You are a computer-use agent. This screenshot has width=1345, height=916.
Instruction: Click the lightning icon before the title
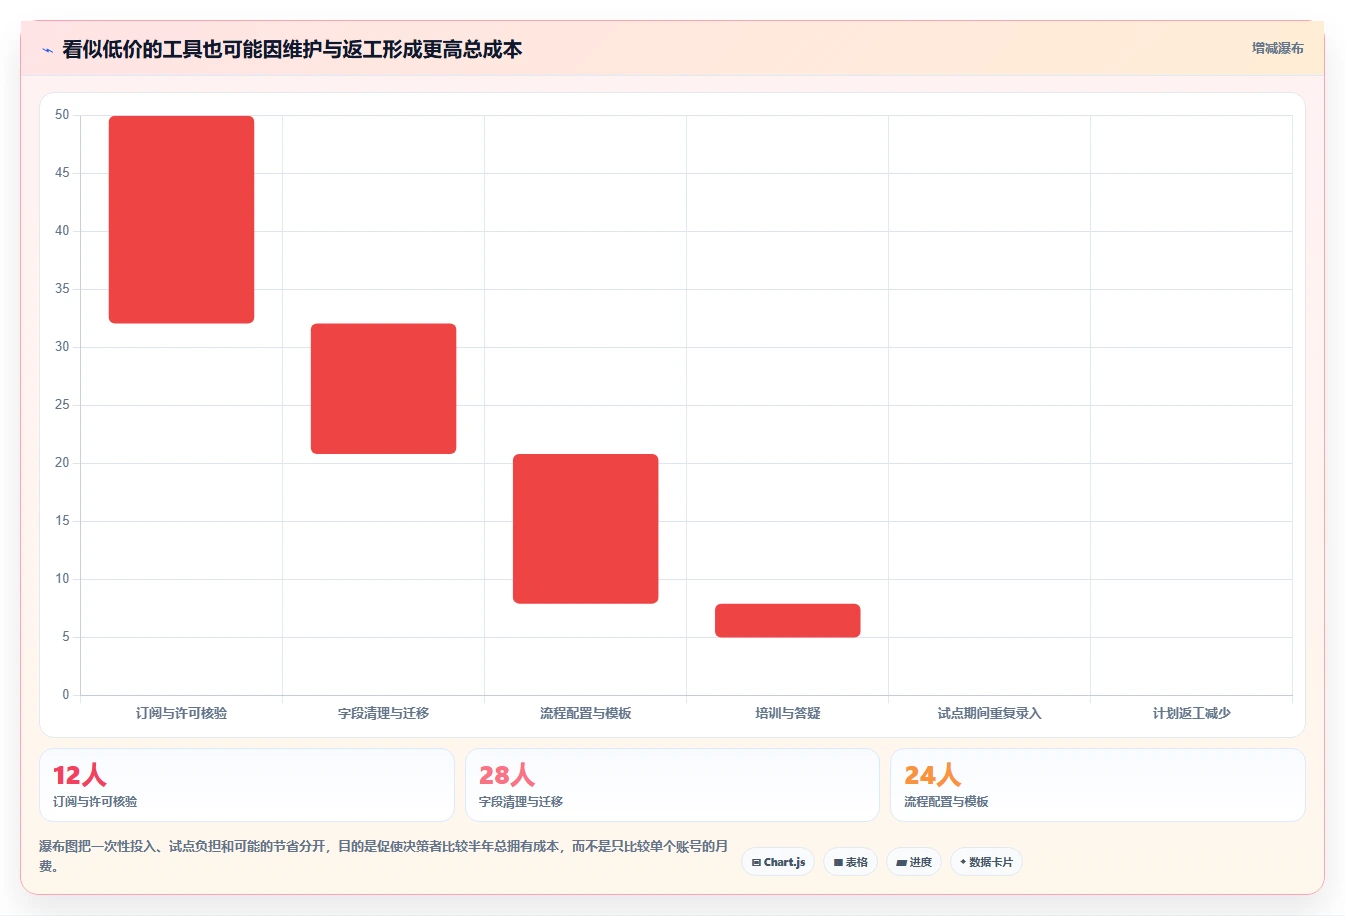pos(47,50)
